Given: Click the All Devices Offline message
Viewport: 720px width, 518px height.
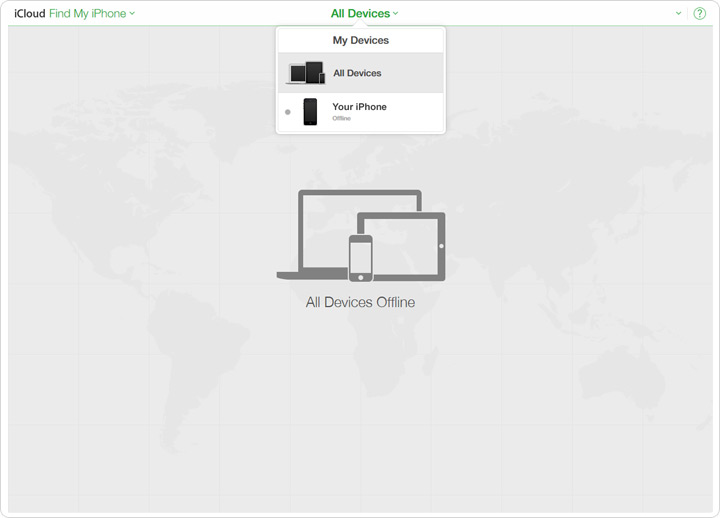Looking at the screenshot, I should [360, 302].
